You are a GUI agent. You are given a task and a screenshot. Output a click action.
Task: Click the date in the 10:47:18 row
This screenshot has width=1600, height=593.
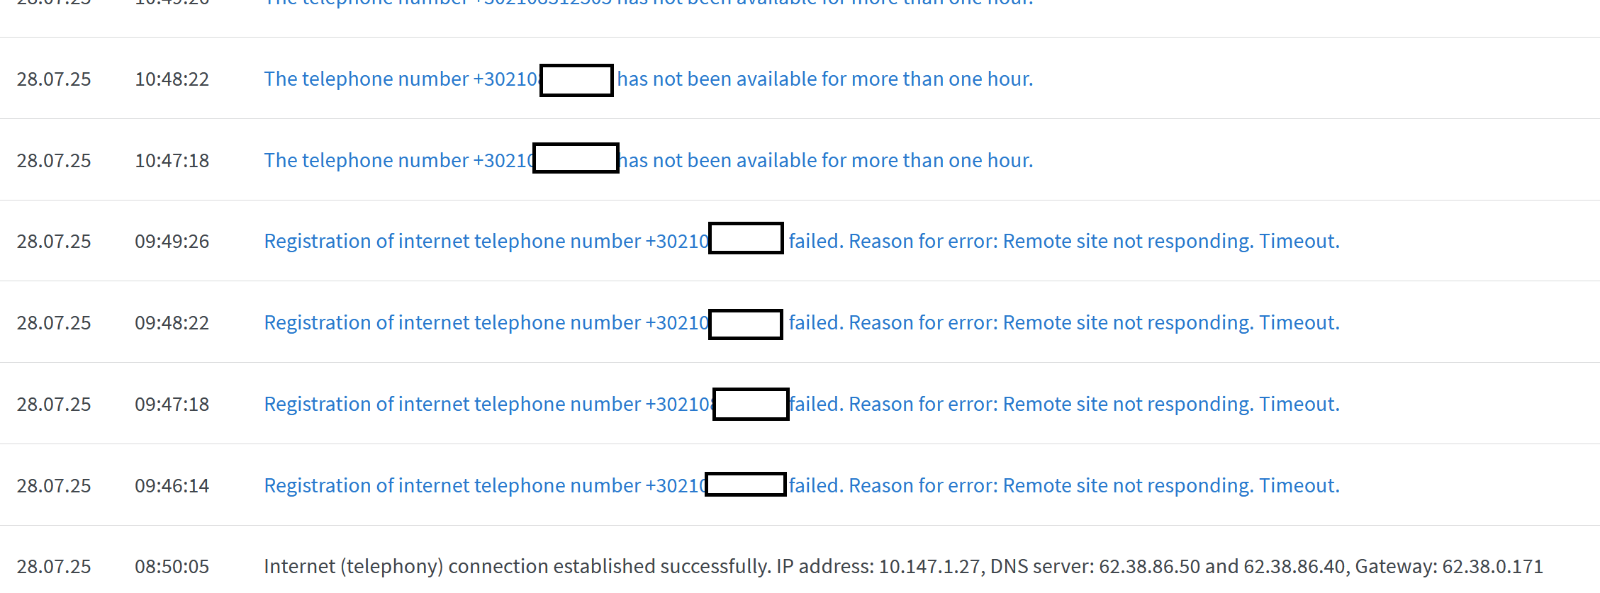tap(54, 160)
